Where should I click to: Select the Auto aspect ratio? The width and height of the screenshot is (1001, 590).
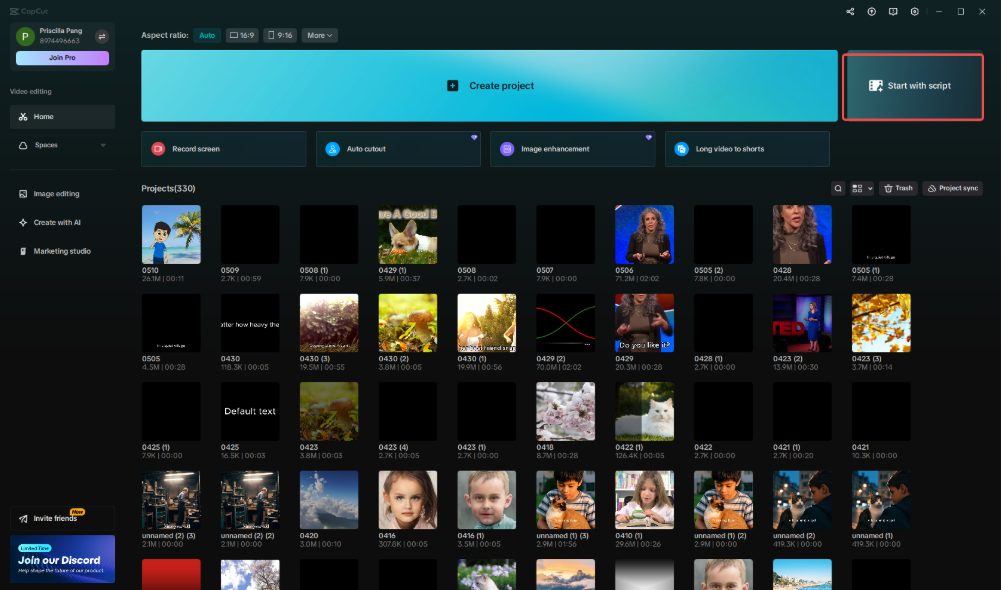(x=207, y=35)
